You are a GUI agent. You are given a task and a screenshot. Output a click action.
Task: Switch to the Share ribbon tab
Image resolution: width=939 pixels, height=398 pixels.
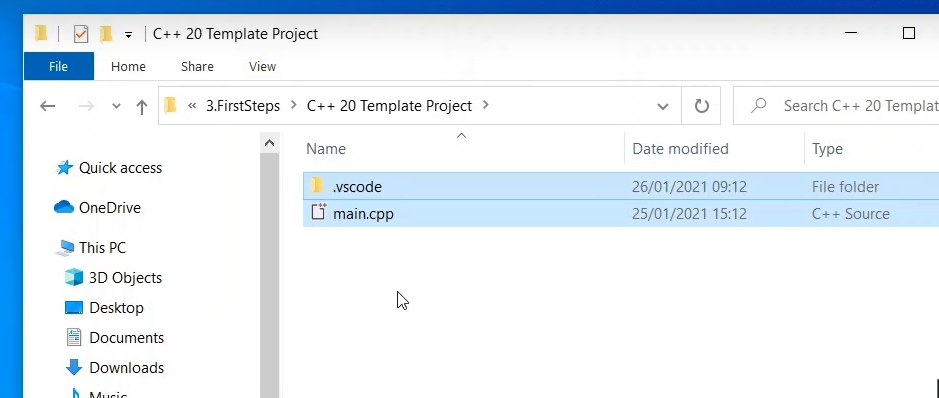tap(197, 66)
